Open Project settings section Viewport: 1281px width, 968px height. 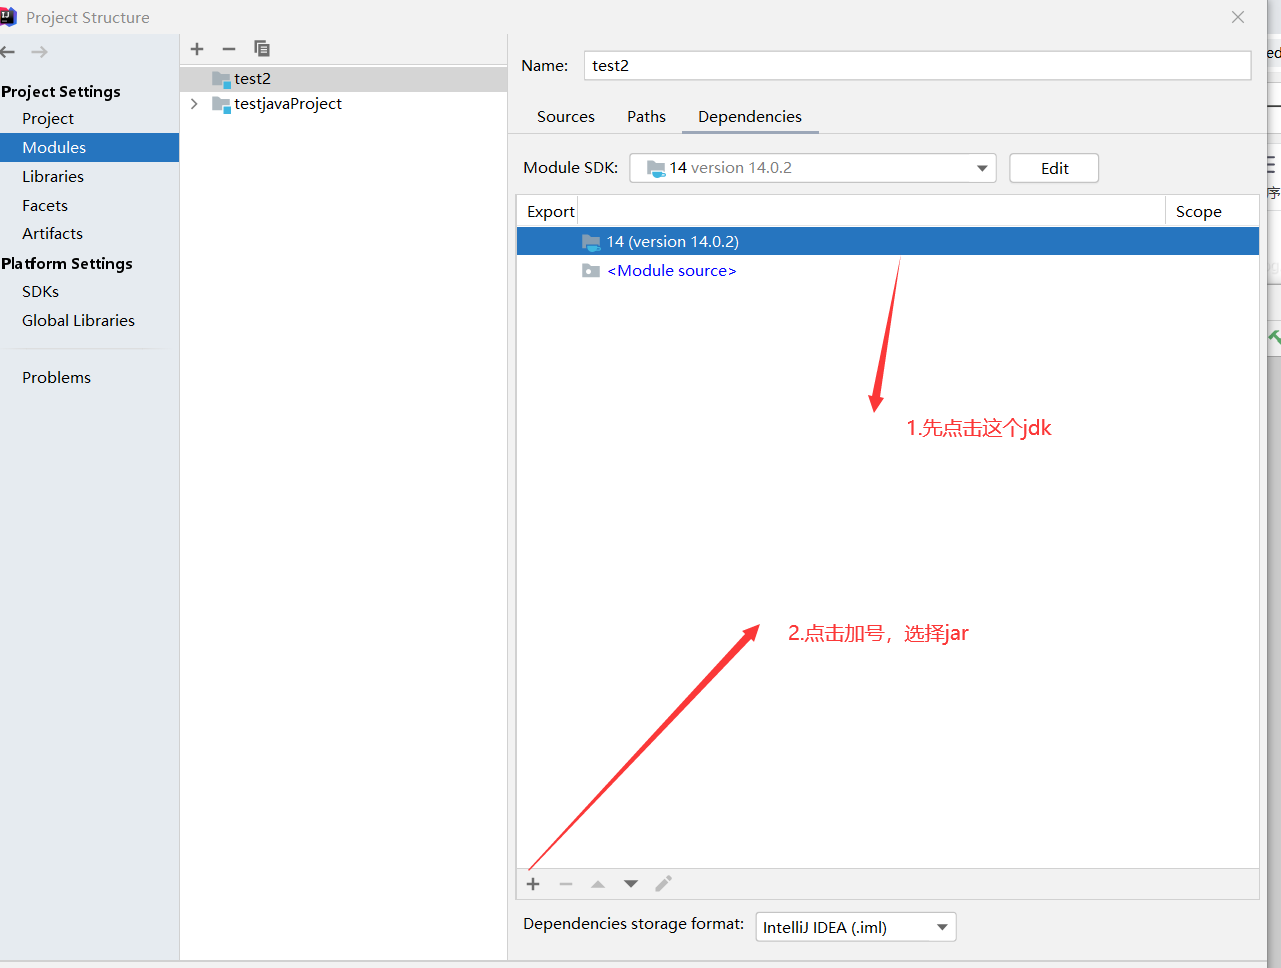click(48, 119)
